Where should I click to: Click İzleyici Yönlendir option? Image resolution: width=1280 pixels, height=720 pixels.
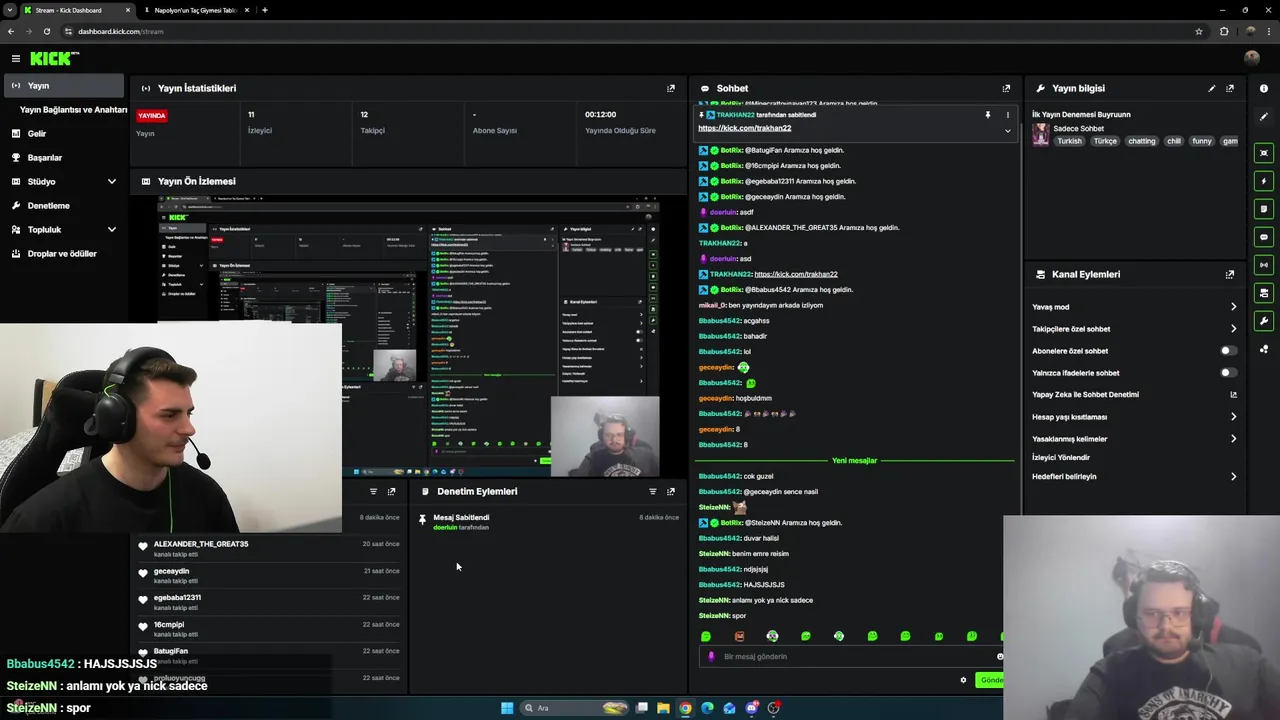point(1061,458)
